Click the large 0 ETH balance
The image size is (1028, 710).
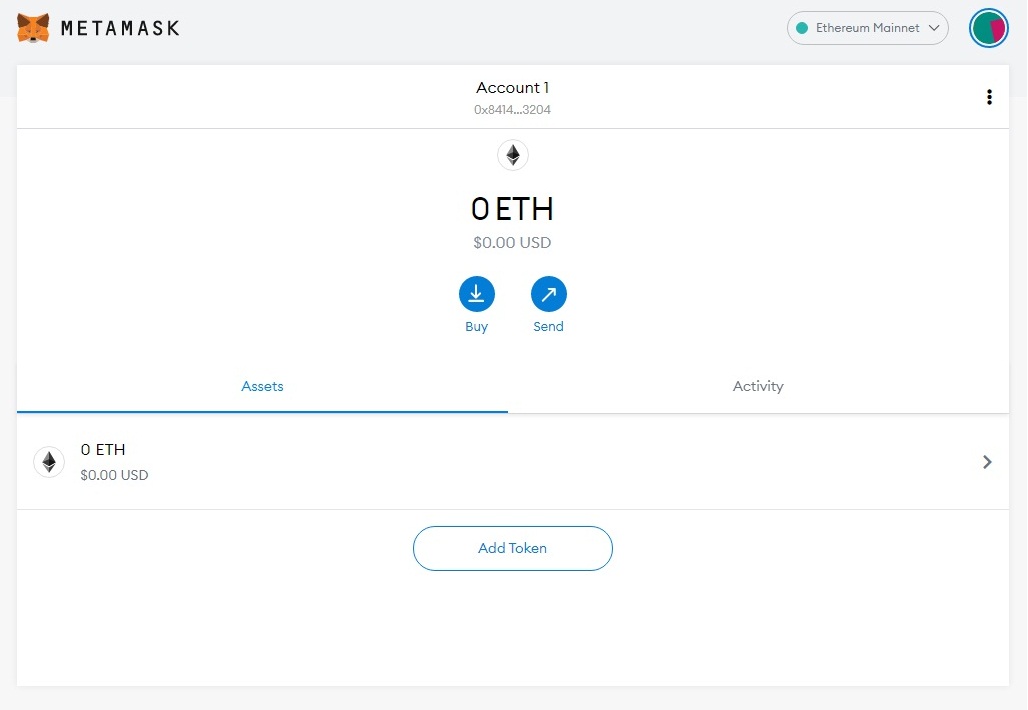click(512, 209)
